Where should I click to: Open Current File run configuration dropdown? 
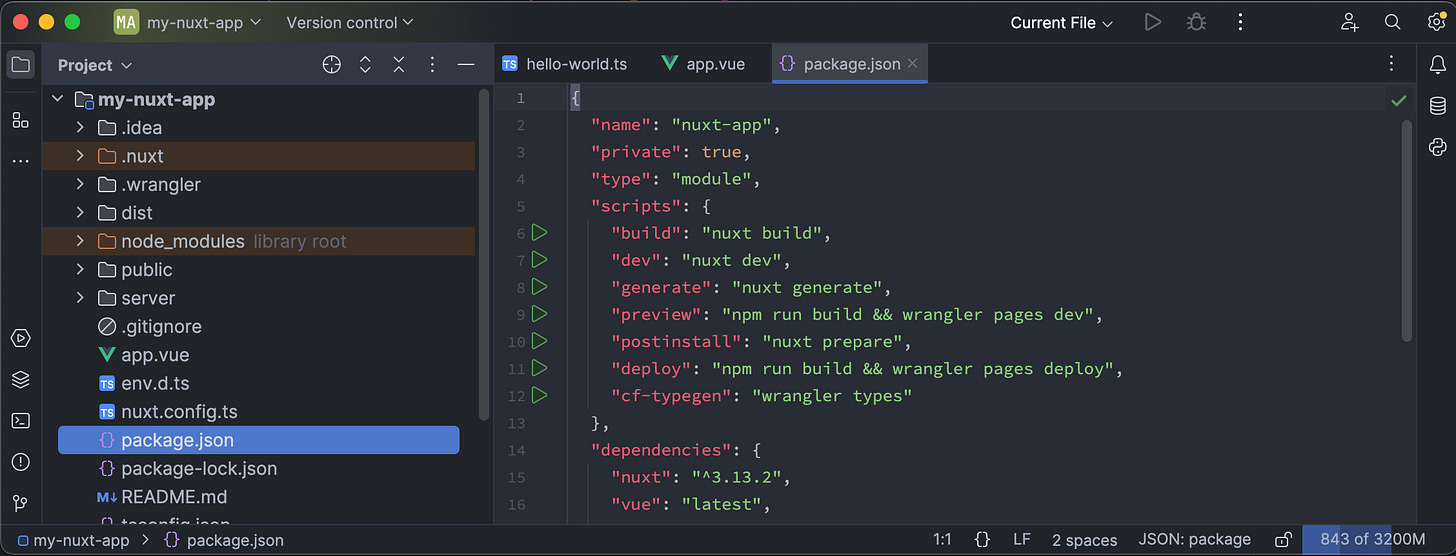(x=1061, y=22)
